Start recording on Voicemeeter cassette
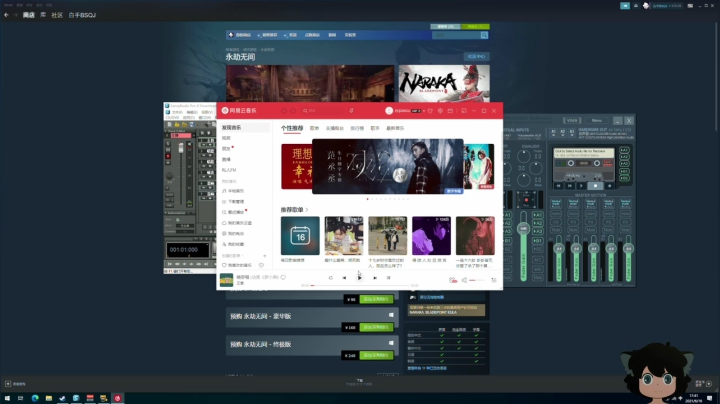The image size is (720, 404). point(610,186)
